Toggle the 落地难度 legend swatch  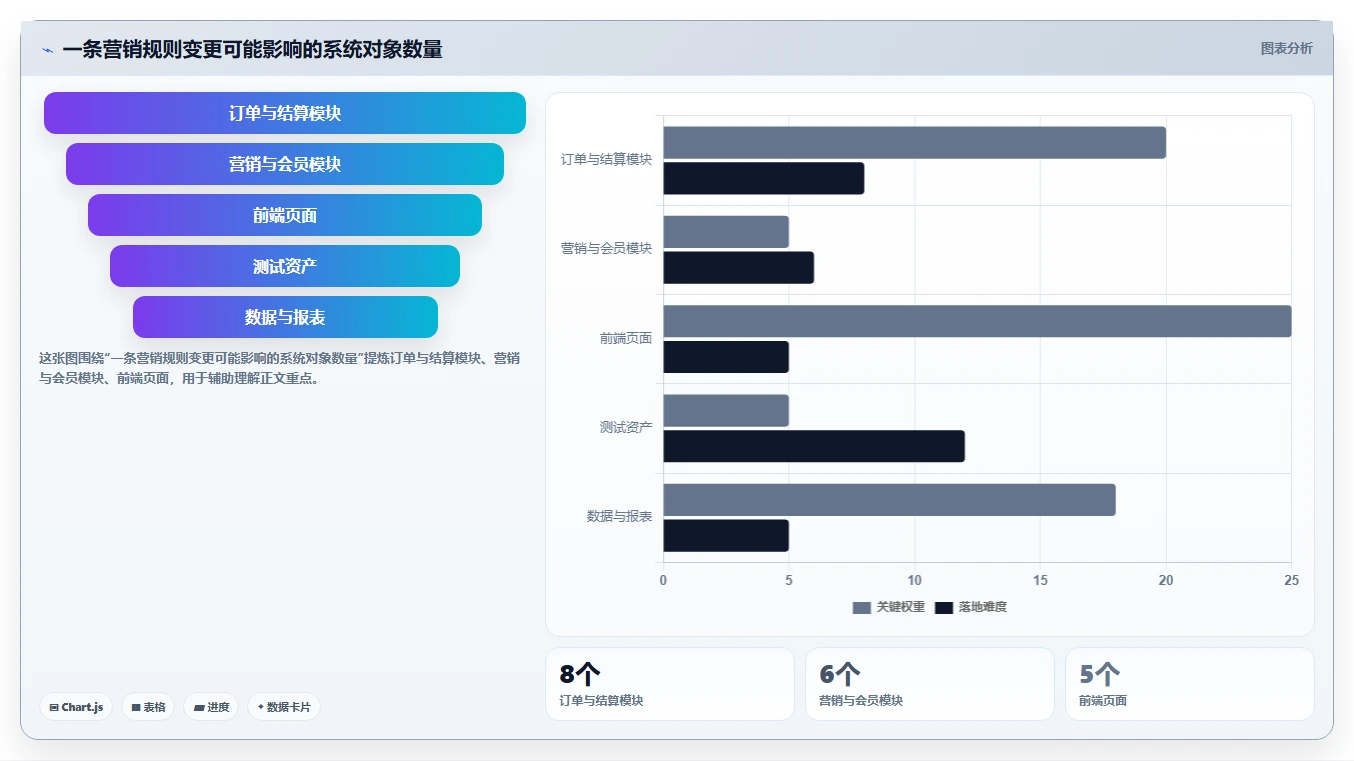tap(944, 607)
